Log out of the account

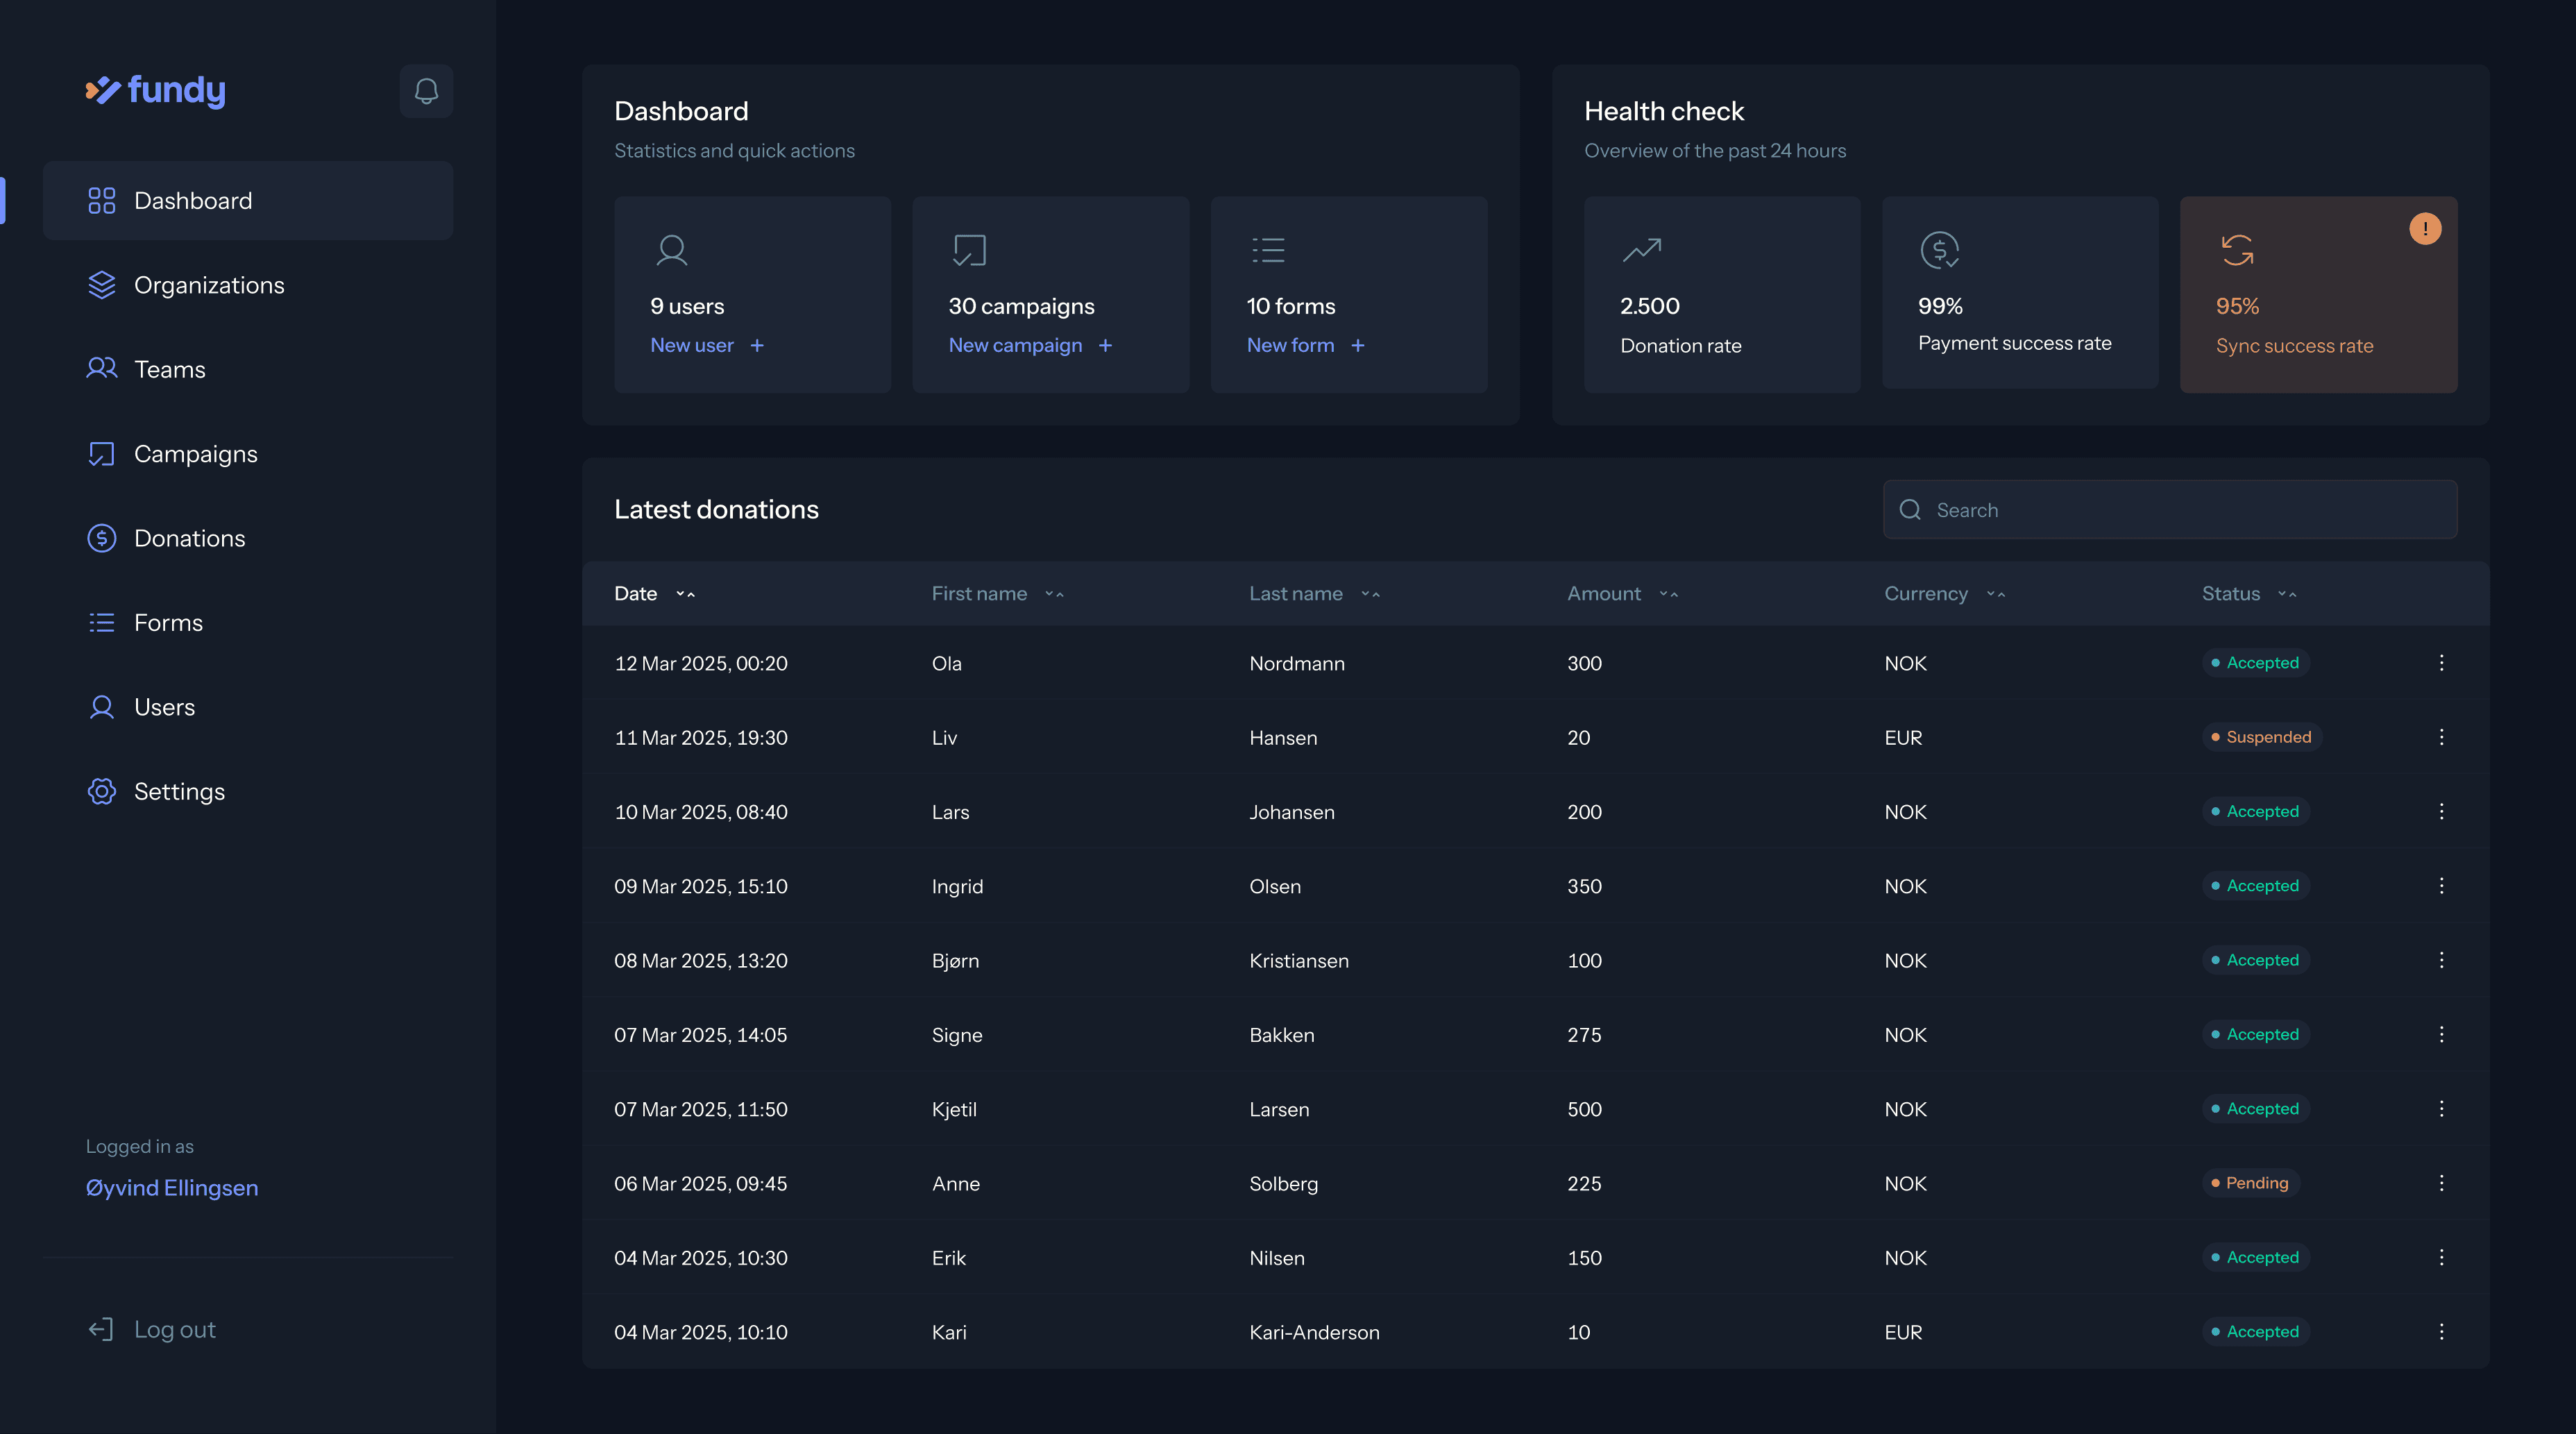coord(174,1329)
